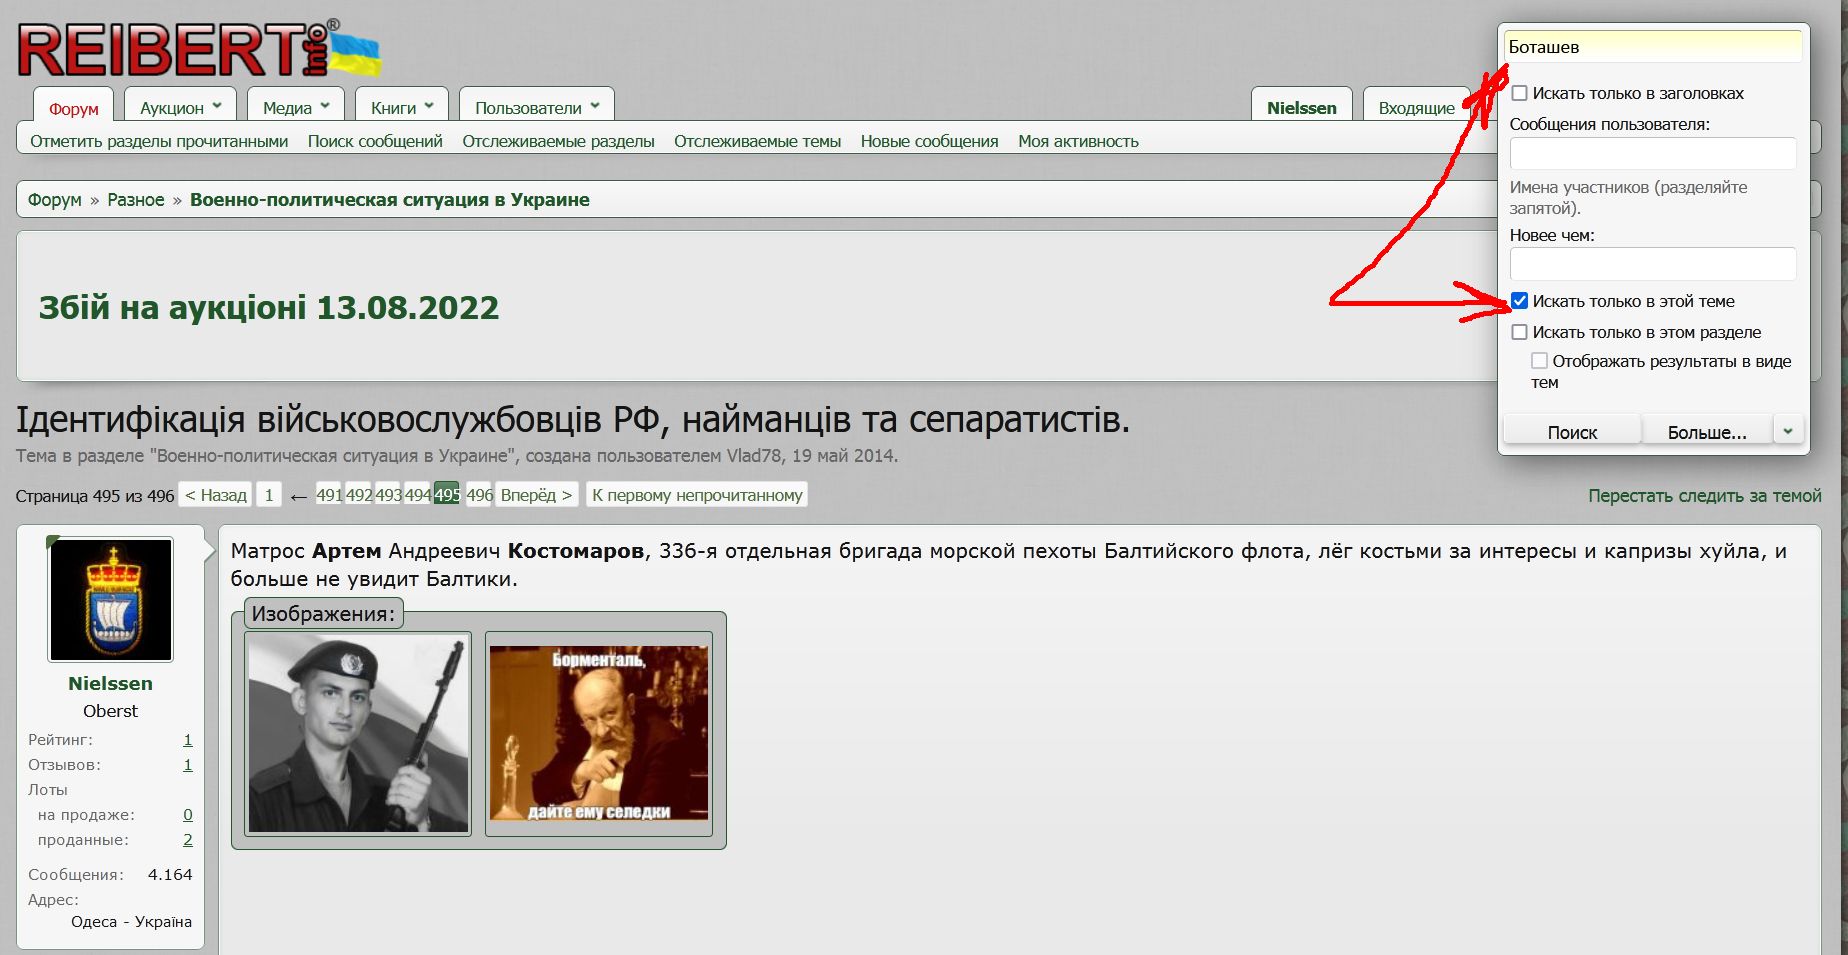
Task: Select current page 495
Action: coord(447,495)
